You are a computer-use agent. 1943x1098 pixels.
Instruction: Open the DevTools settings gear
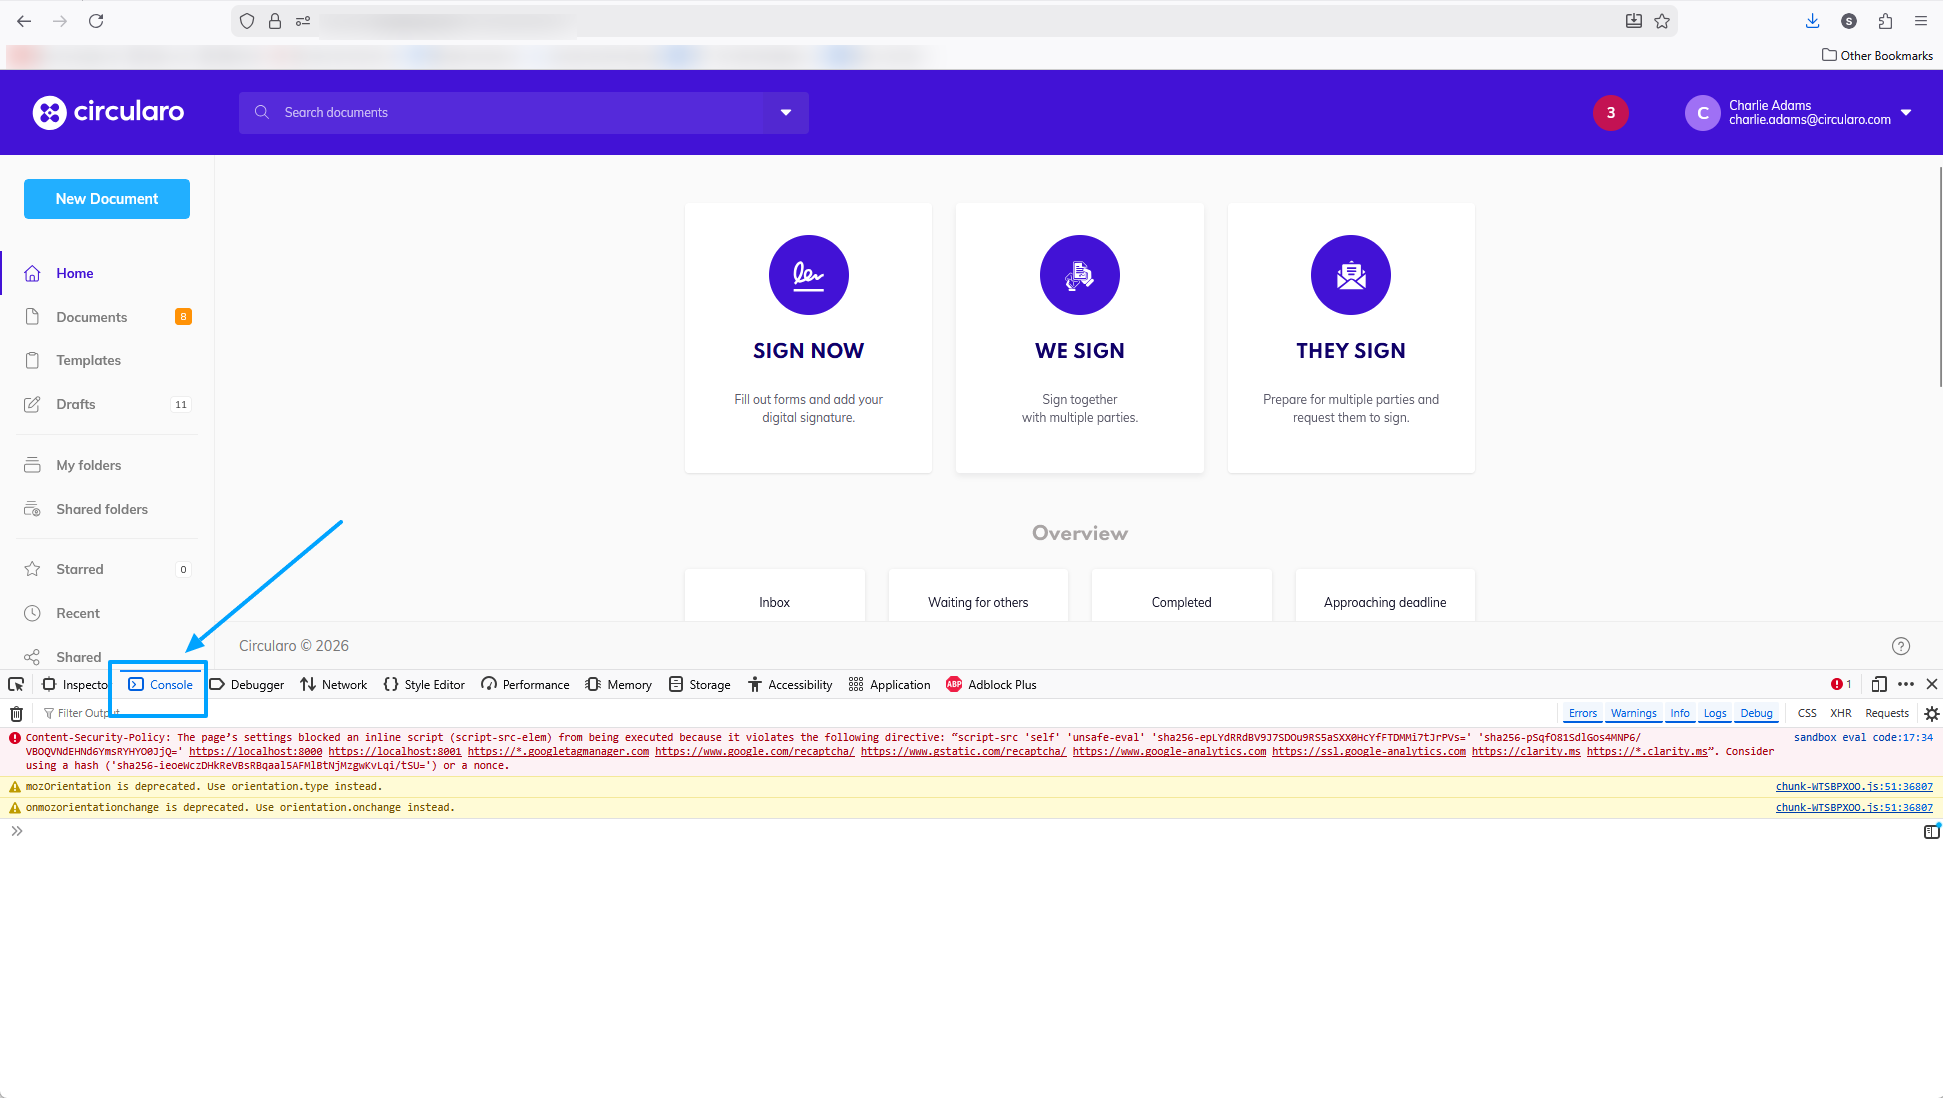point(1932,713)
